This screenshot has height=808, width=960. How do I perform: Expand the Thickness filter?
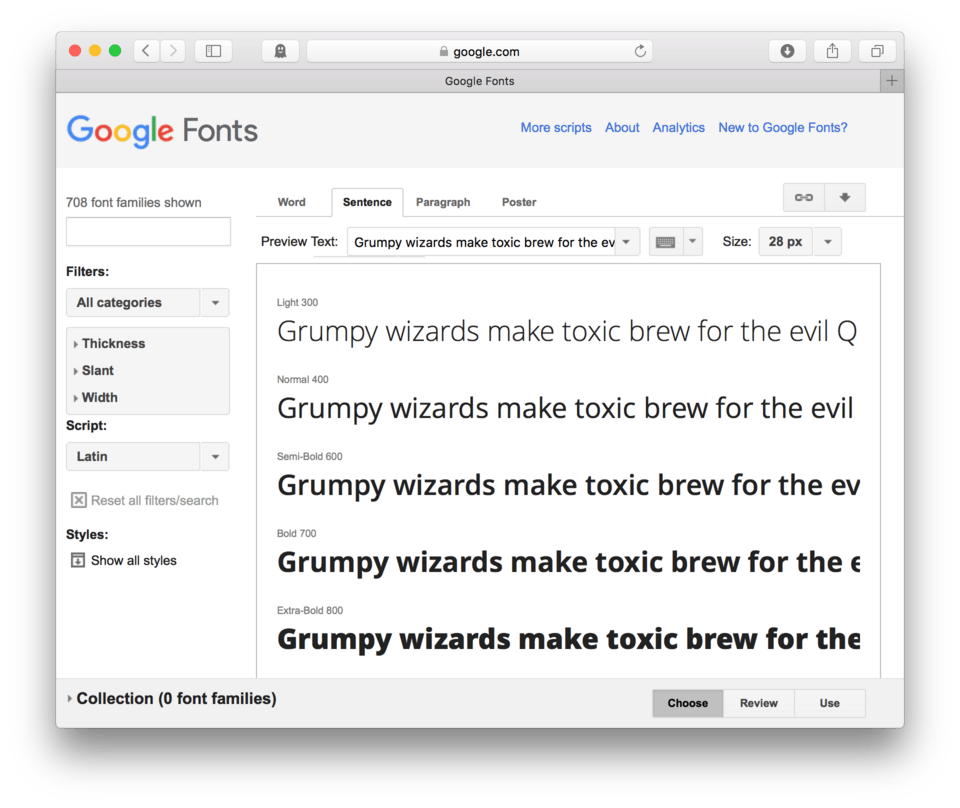(110, 343)
